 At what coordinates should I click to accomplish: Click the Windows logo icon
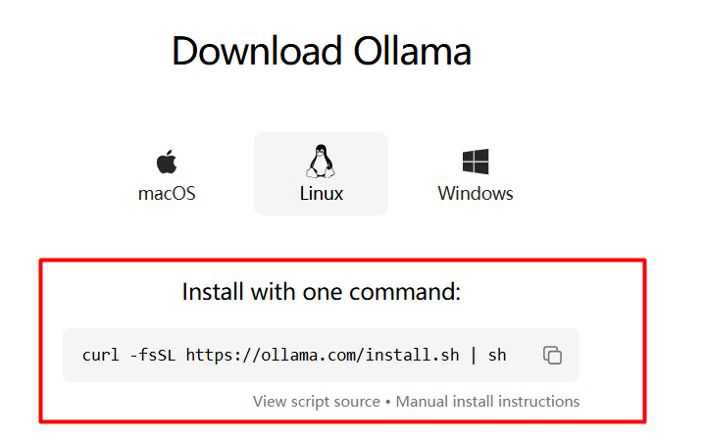[475, 161]
